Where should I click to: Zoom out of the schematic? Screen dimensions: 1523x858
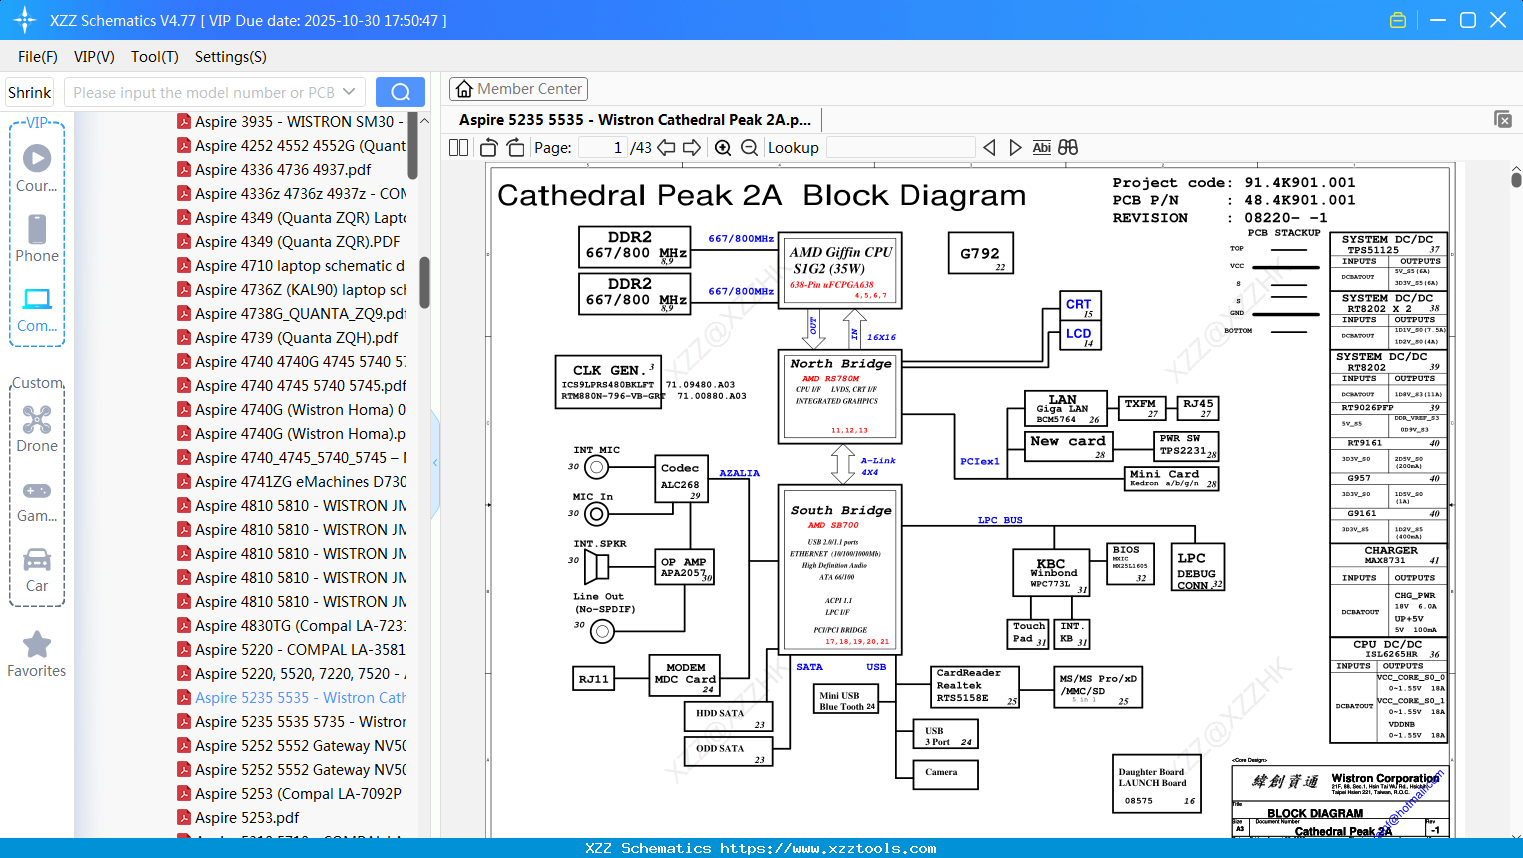[749, 147]
